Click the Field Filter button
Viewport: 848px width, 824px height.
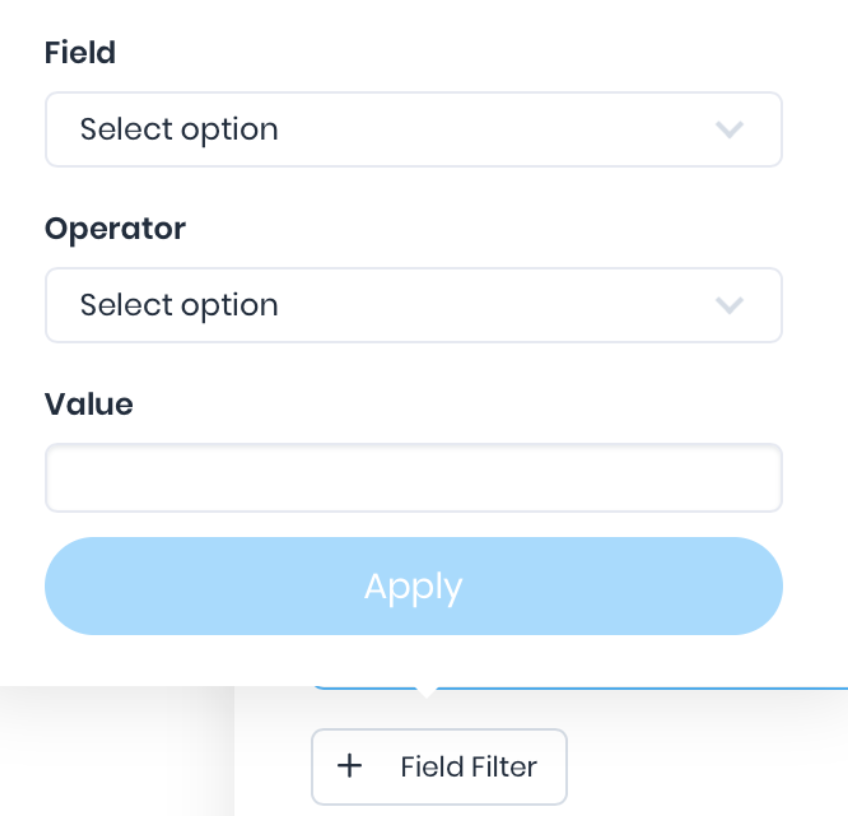point(439,767)
